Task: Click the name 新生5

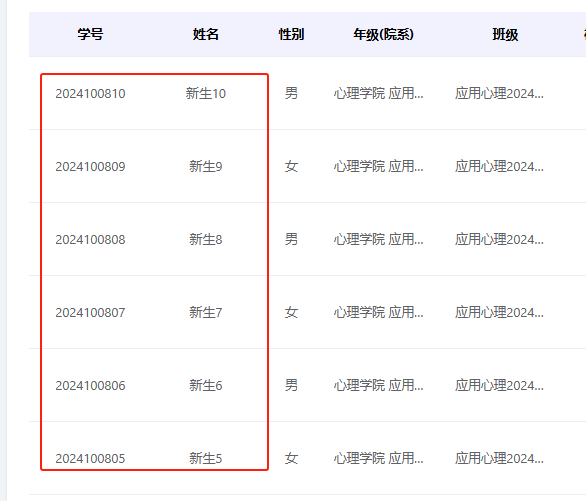Action: 206,458
